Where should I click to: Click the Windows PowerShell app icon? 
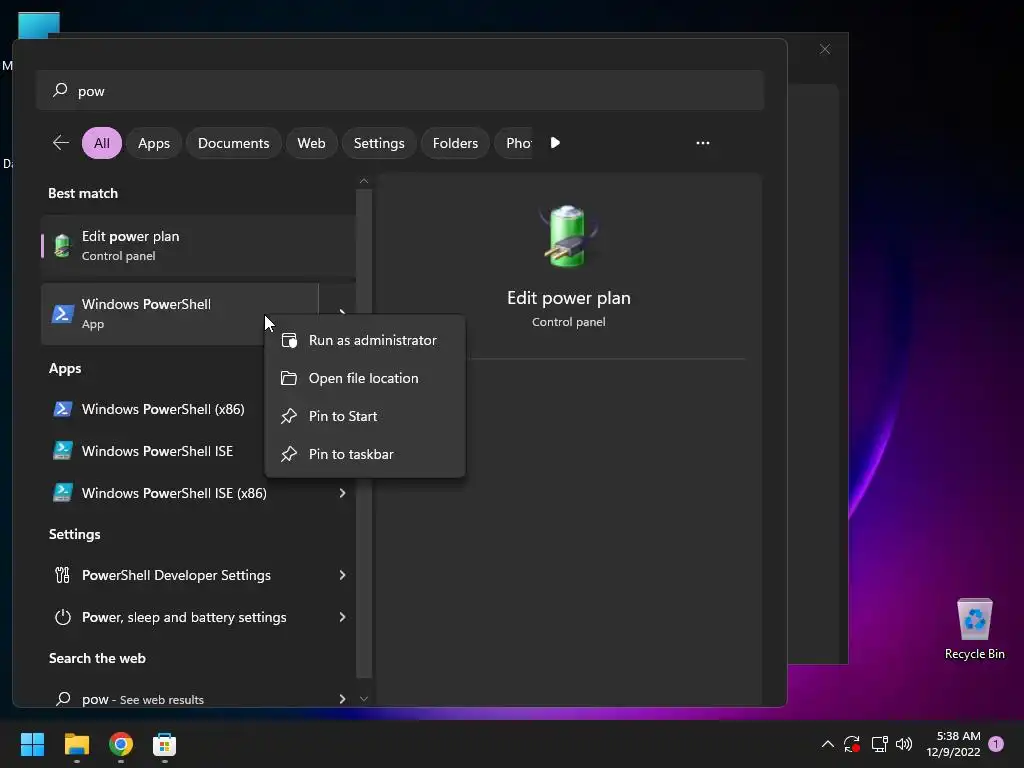click(x=63, y=313)
